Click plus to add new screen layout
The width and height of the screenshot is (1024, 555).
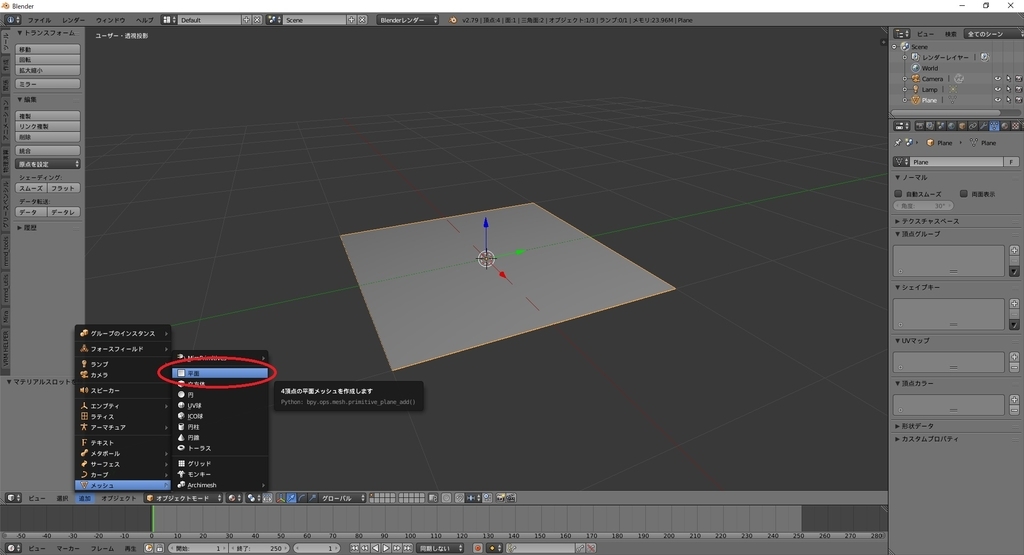[x=246, y=20]
